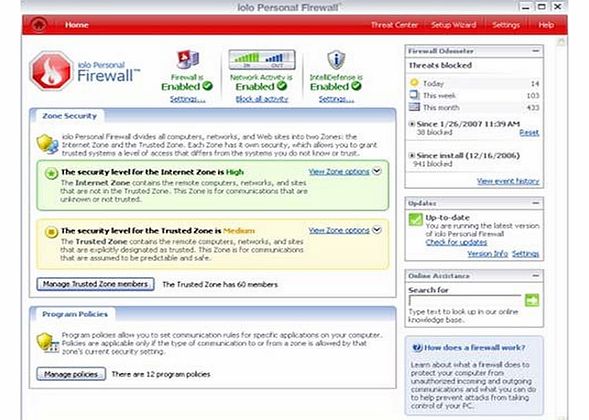Click the yellow Trusted Zone level icon
Image resolution: width=589 pixels, height=420 pixels.
tap(51, 232)
